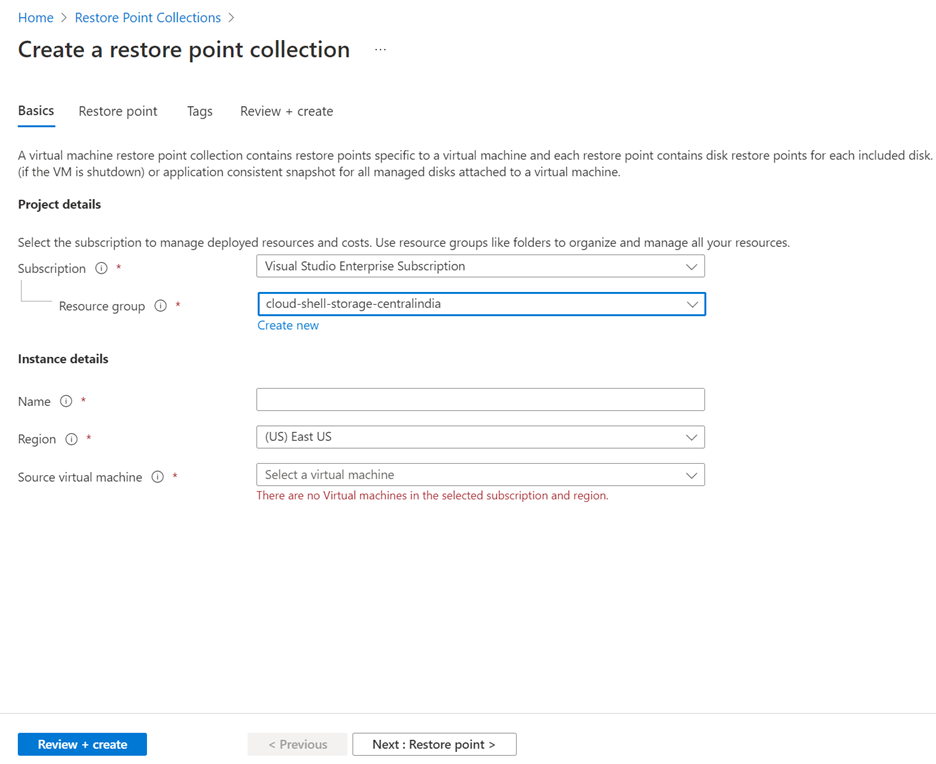Switch to the Tags tab
936x764 pixels.
point(199,111)
